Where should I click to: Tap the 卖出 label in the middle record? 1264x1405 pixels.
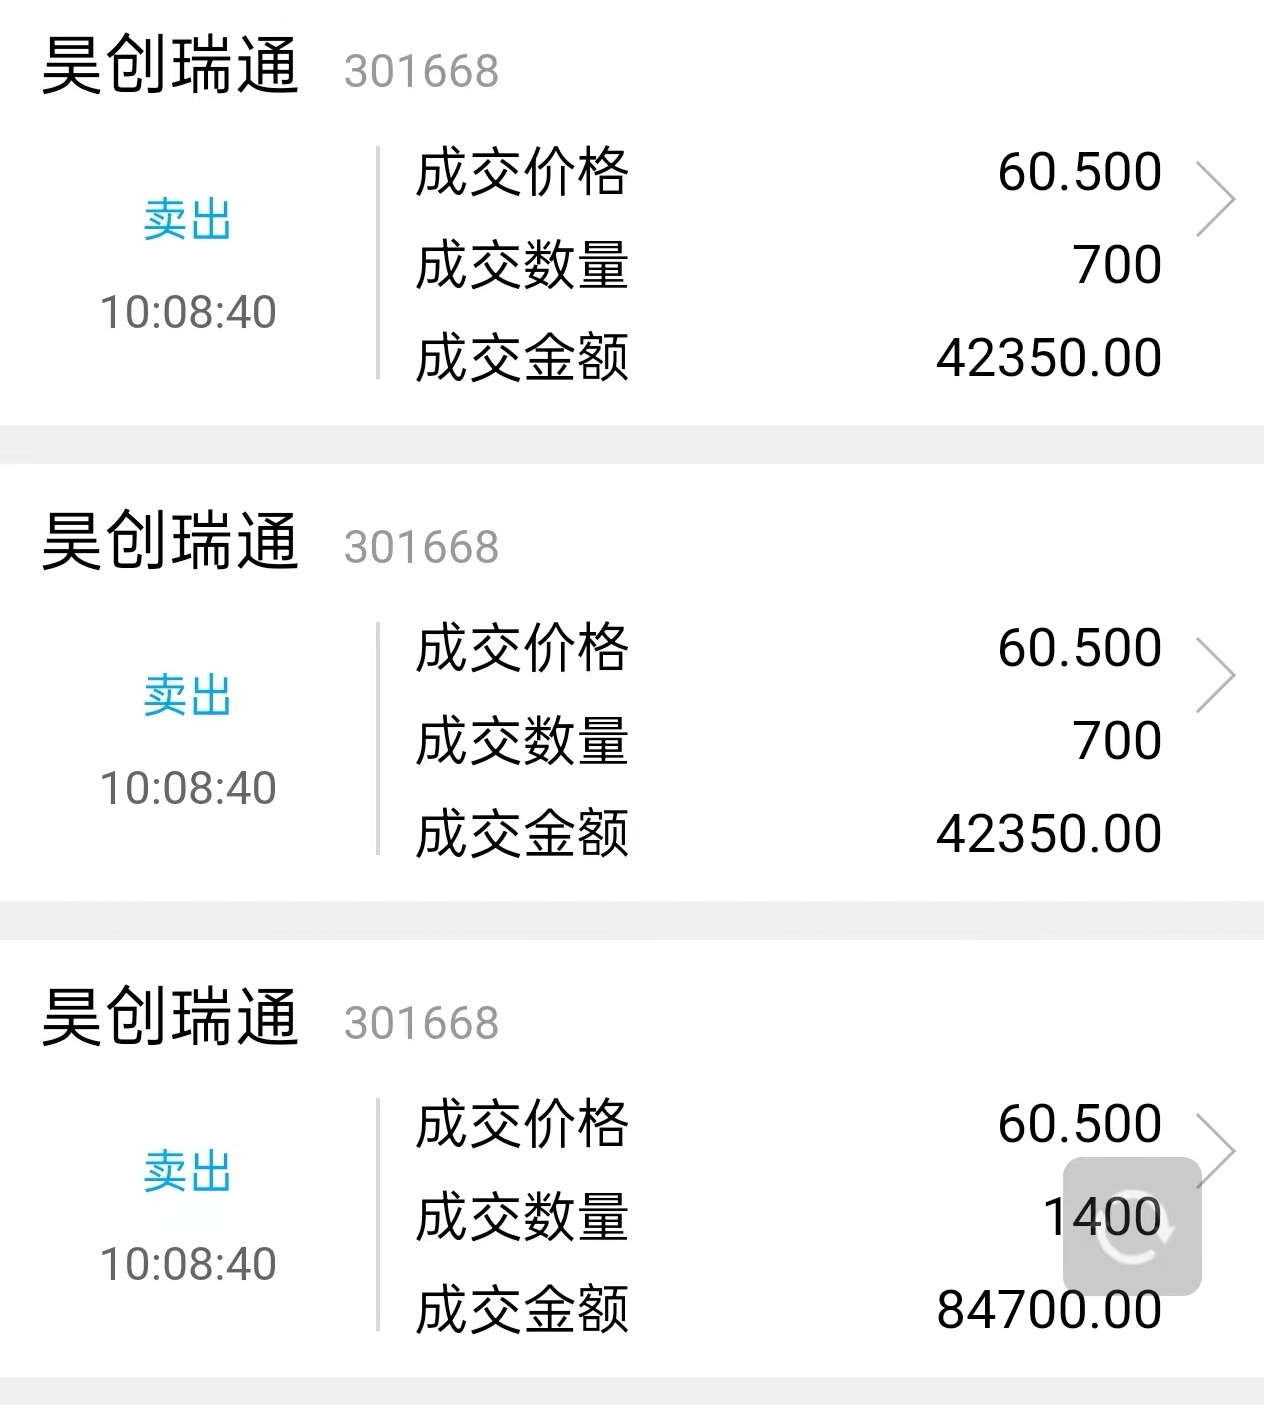187,696
